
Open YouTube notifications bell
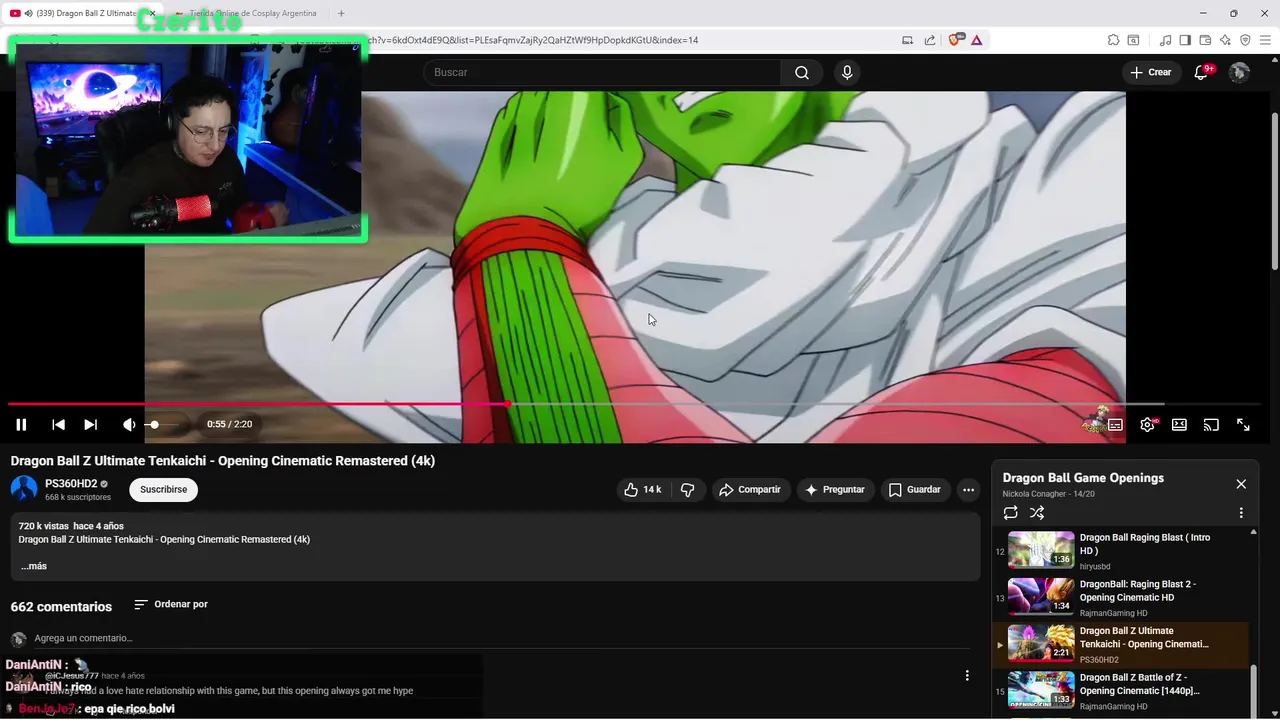pyautogui.click(x=1202, y=72)
